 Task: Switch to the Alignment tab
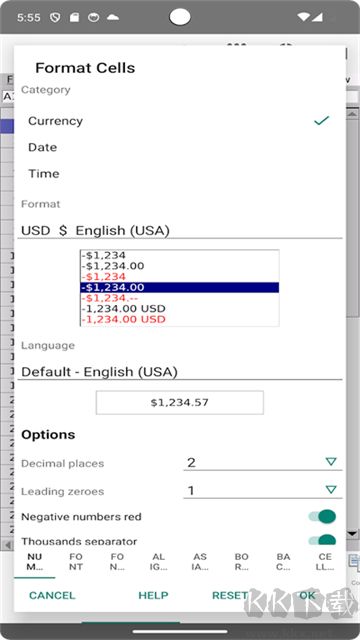[x=158, y=562]
